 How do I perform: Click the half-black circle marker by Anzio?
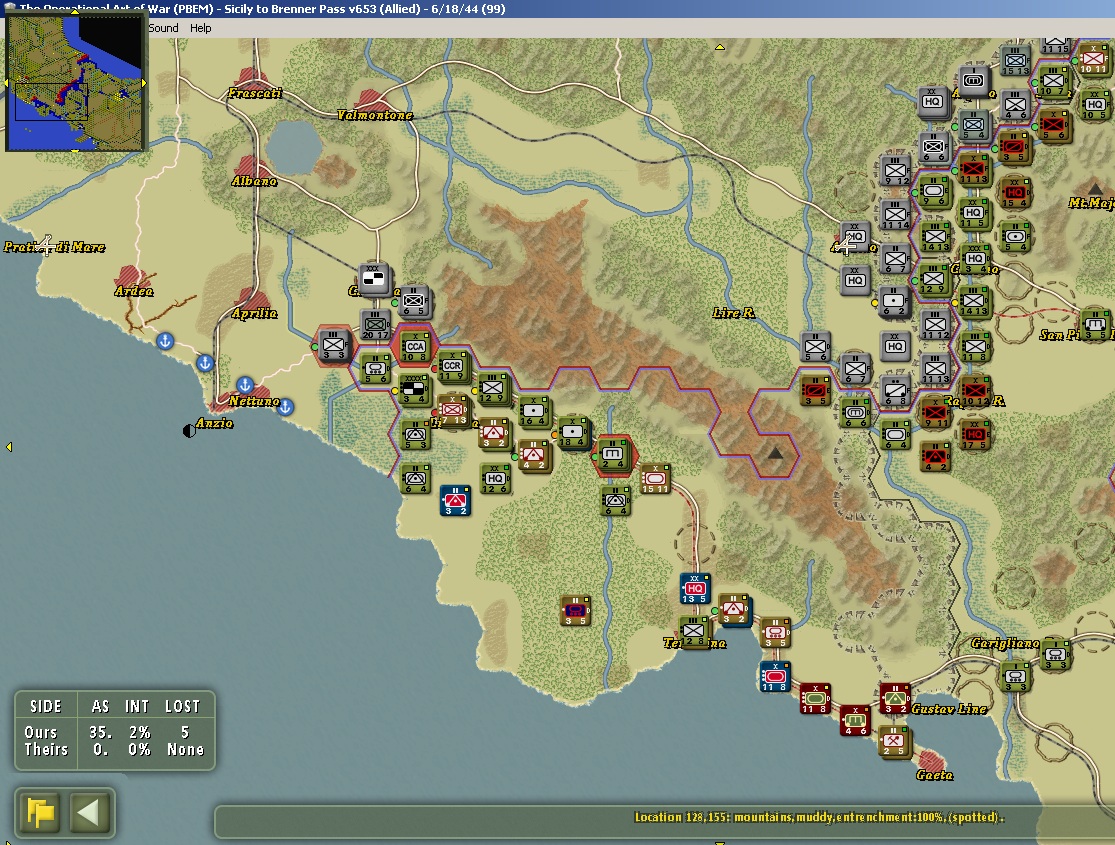[189, 430]
